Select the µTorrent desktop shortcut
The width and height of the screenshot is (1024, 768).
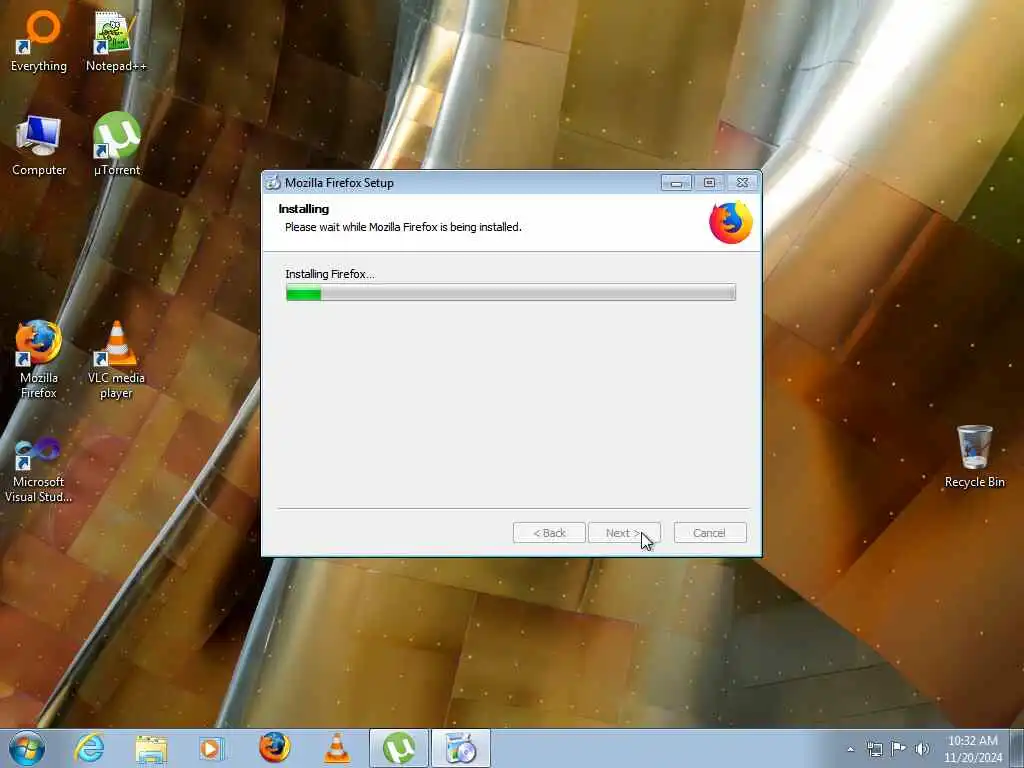[x=116, y=145]
